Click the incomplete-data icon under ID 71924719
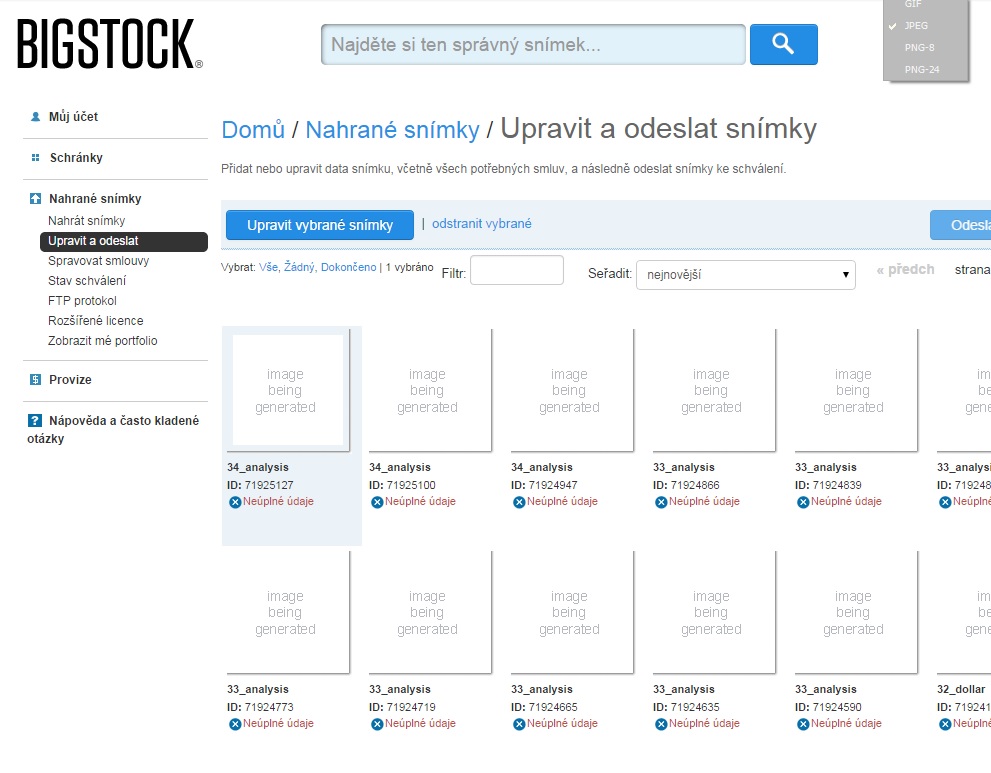This screenshot has height=773, width=991. click(377, 724)
